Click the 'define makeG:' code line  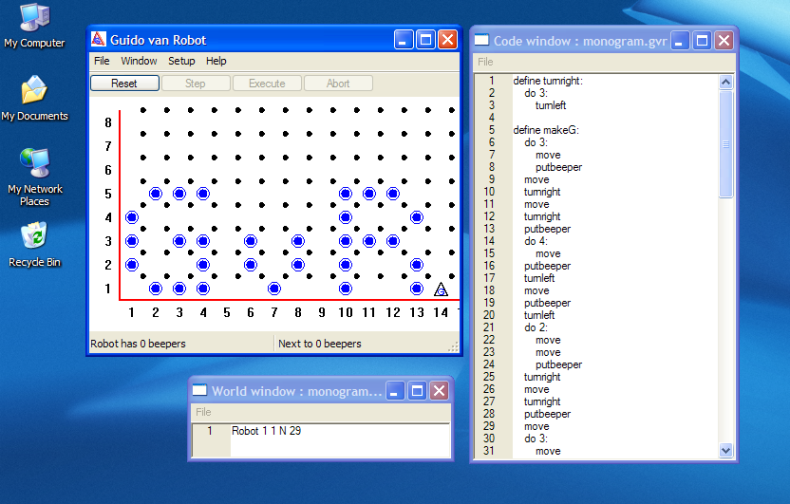(x=546, y=130)
